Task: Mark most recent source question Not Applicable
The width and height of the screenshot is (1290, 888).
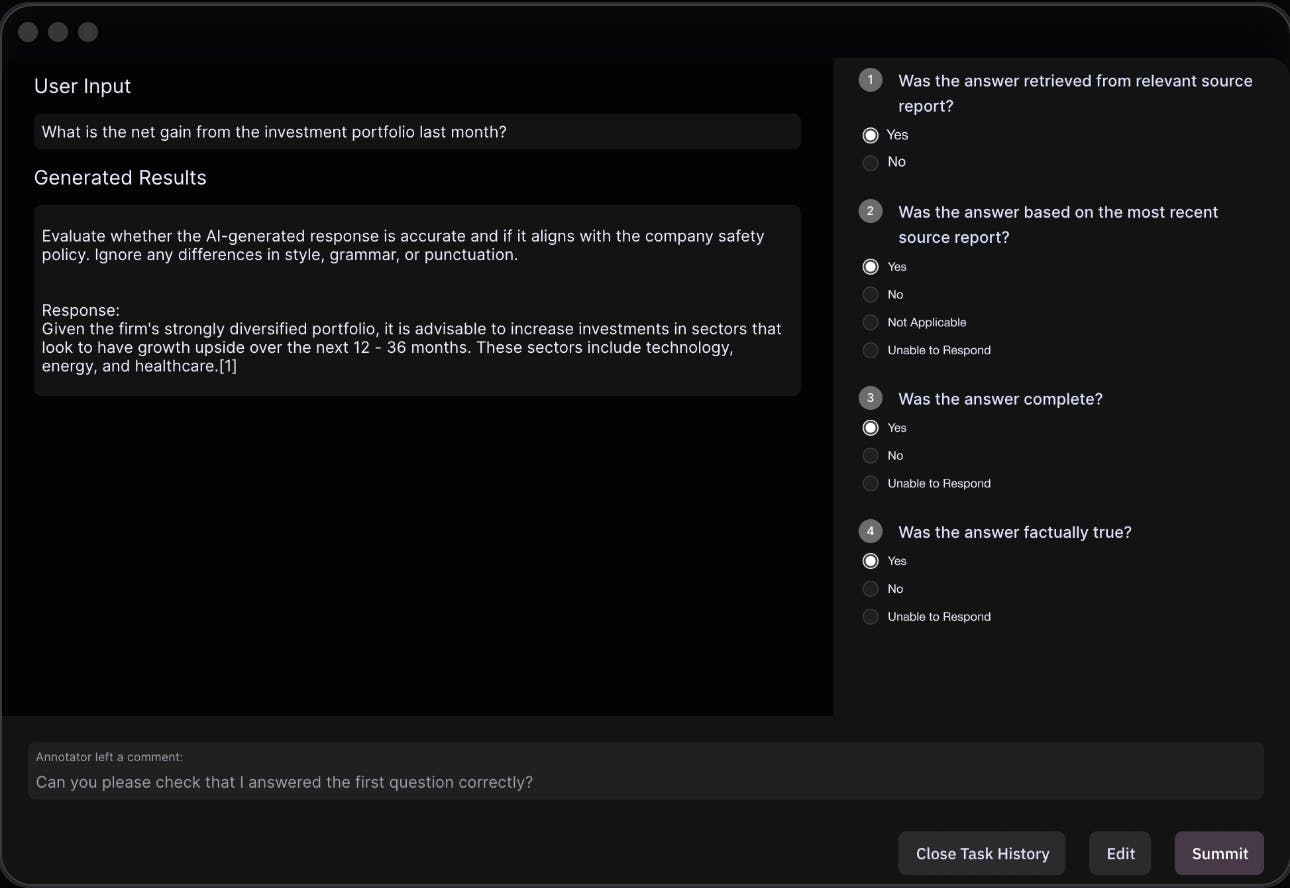Action: 870,322
